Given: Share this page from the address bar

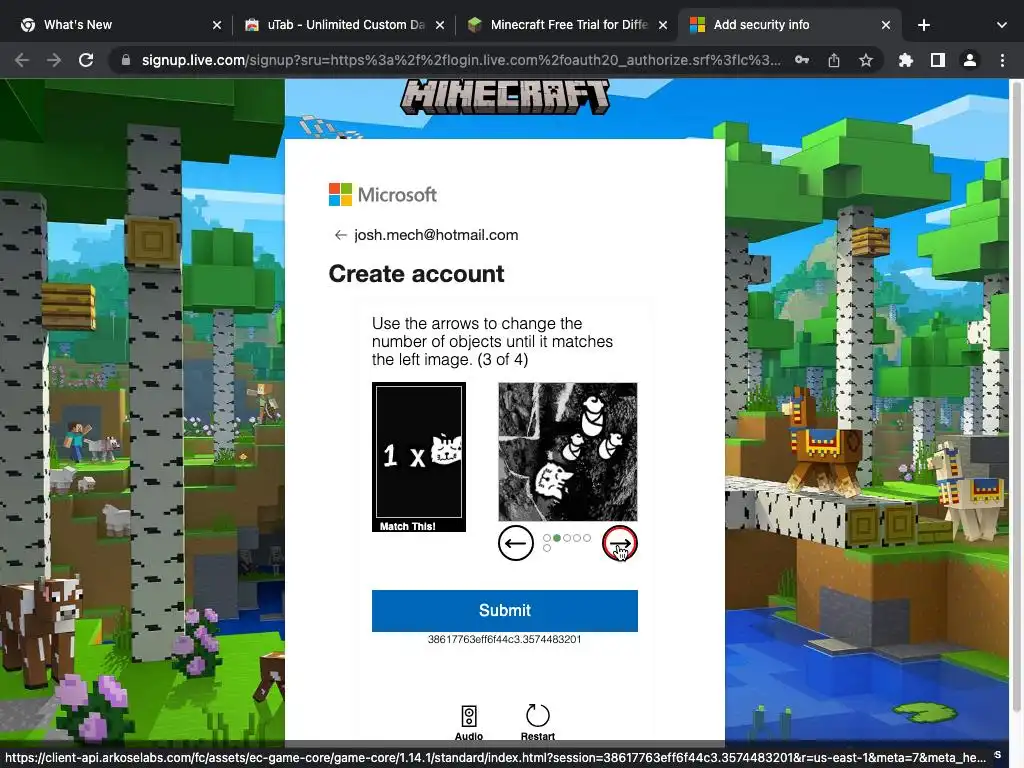Looking at the screenshot, I should 834,60.
